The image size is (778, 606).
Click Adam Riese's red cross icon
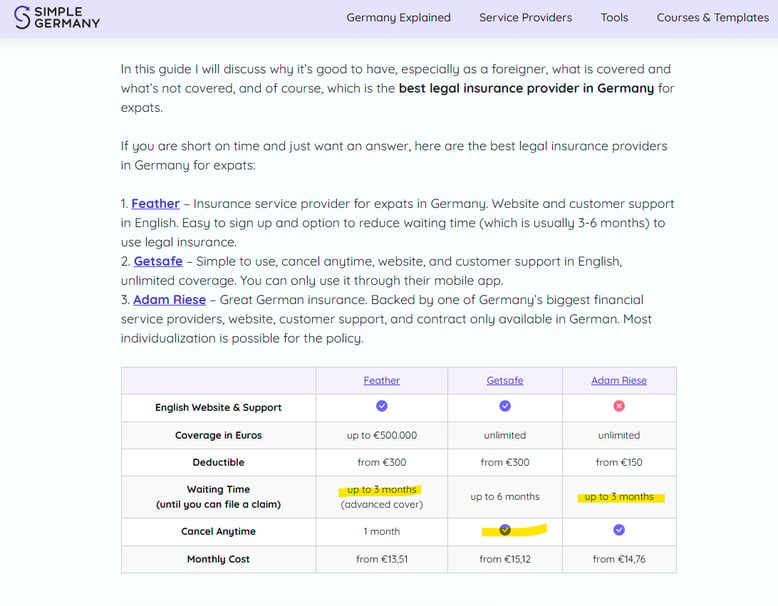tap(619, 406)
